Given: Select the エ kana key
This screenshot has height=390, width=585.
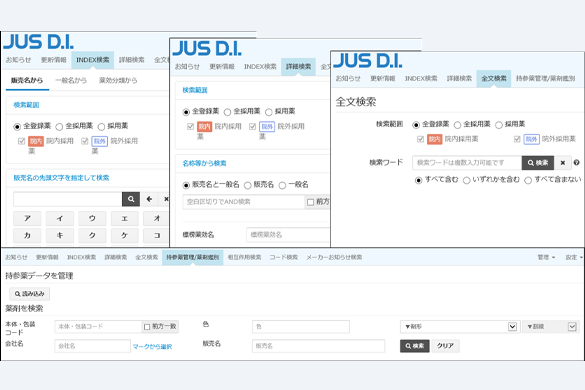Looking at the screenshot, I should (125, 218).
